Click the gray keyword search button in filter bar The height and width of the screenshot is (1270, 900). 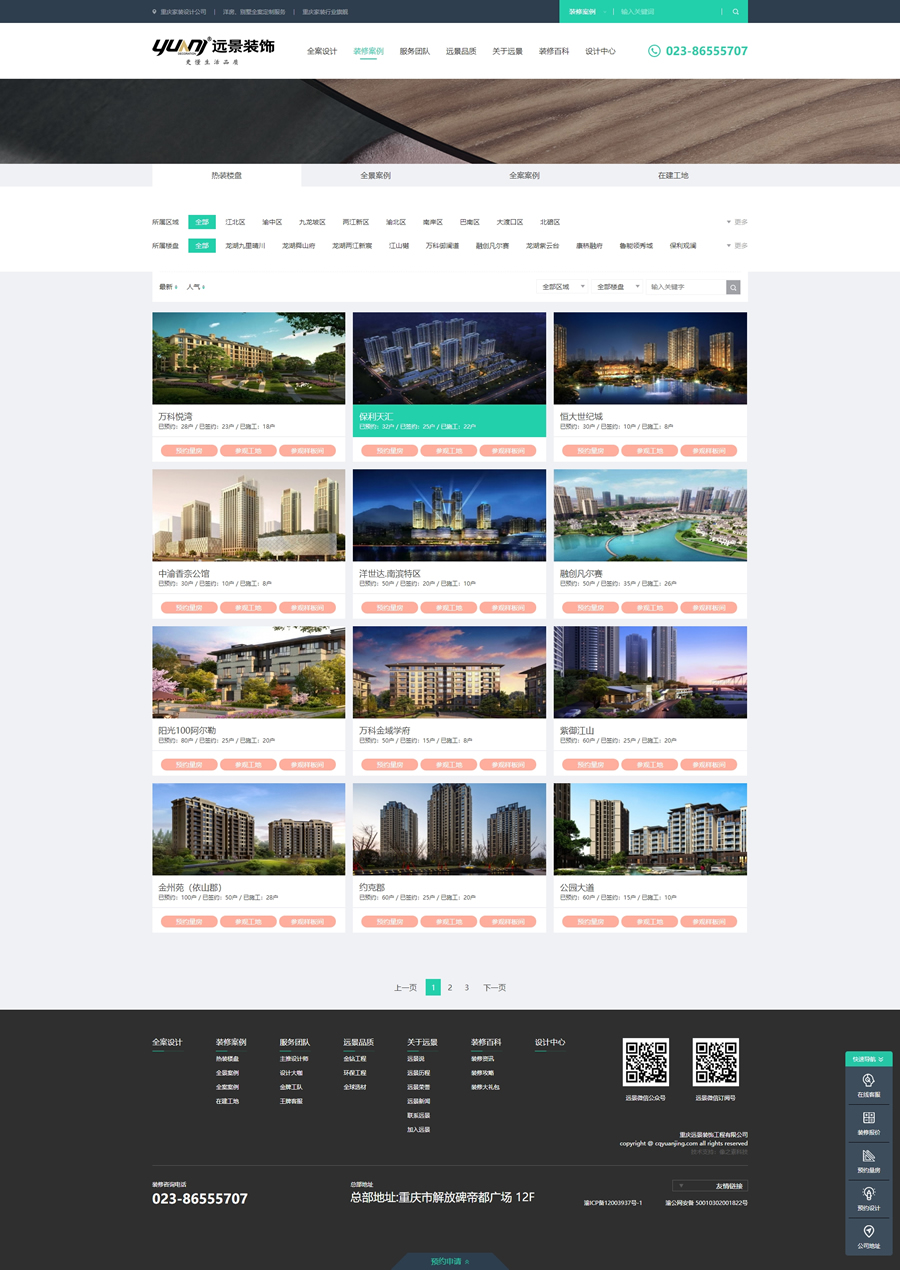[x=733, y=287]
